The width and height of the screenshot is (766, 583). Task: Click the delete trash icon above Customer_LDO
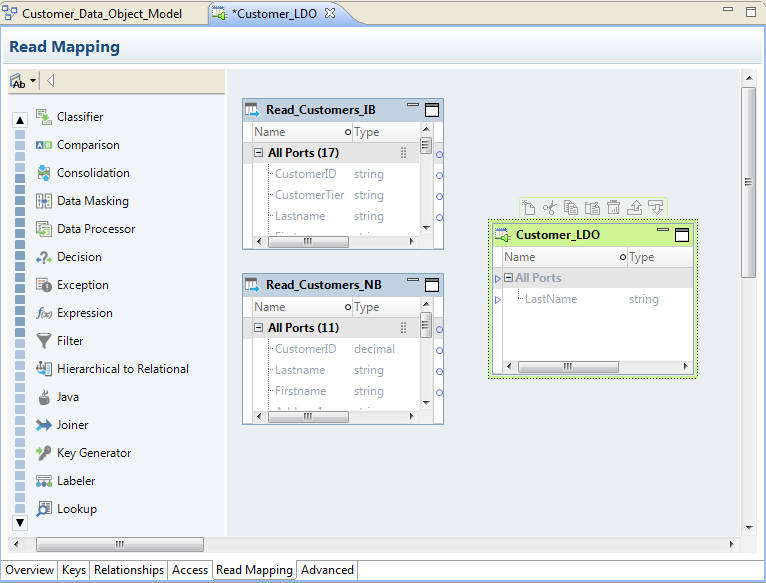613,207
